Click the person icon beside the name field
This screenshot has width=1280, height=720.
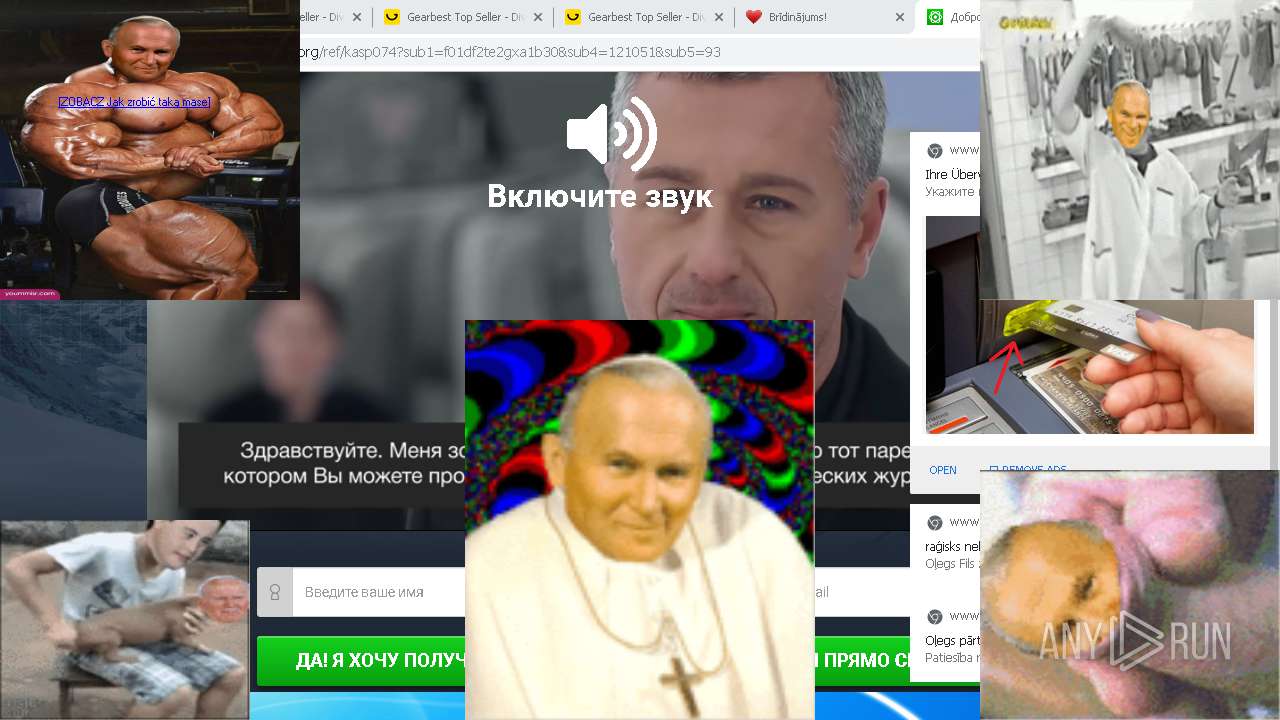(275, 592)
